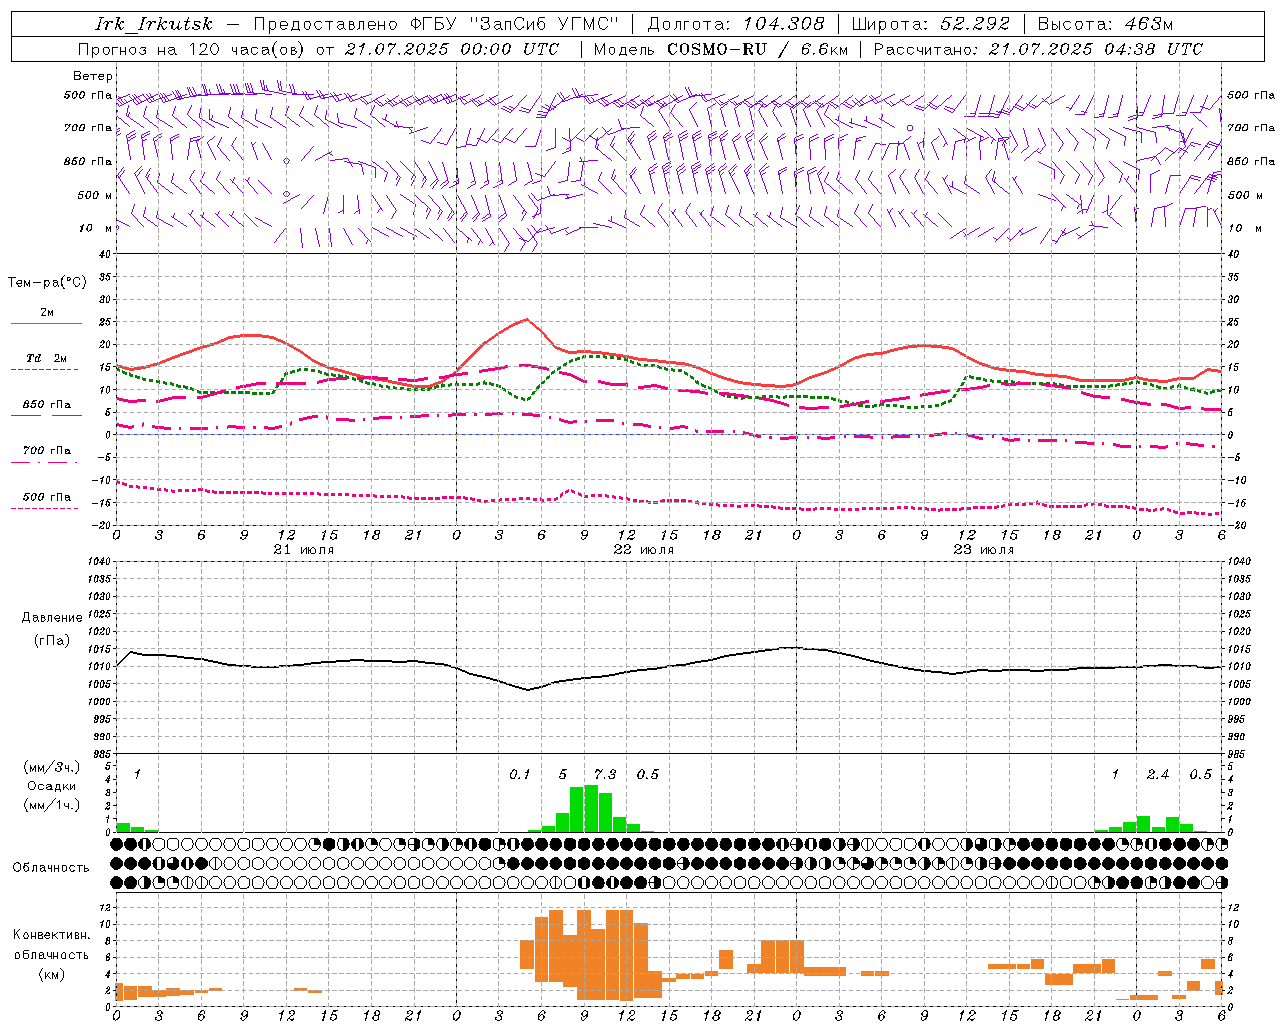Click the Осадки precipitation label
This screenshot has width=1280, height=1024.
point(52,786)
